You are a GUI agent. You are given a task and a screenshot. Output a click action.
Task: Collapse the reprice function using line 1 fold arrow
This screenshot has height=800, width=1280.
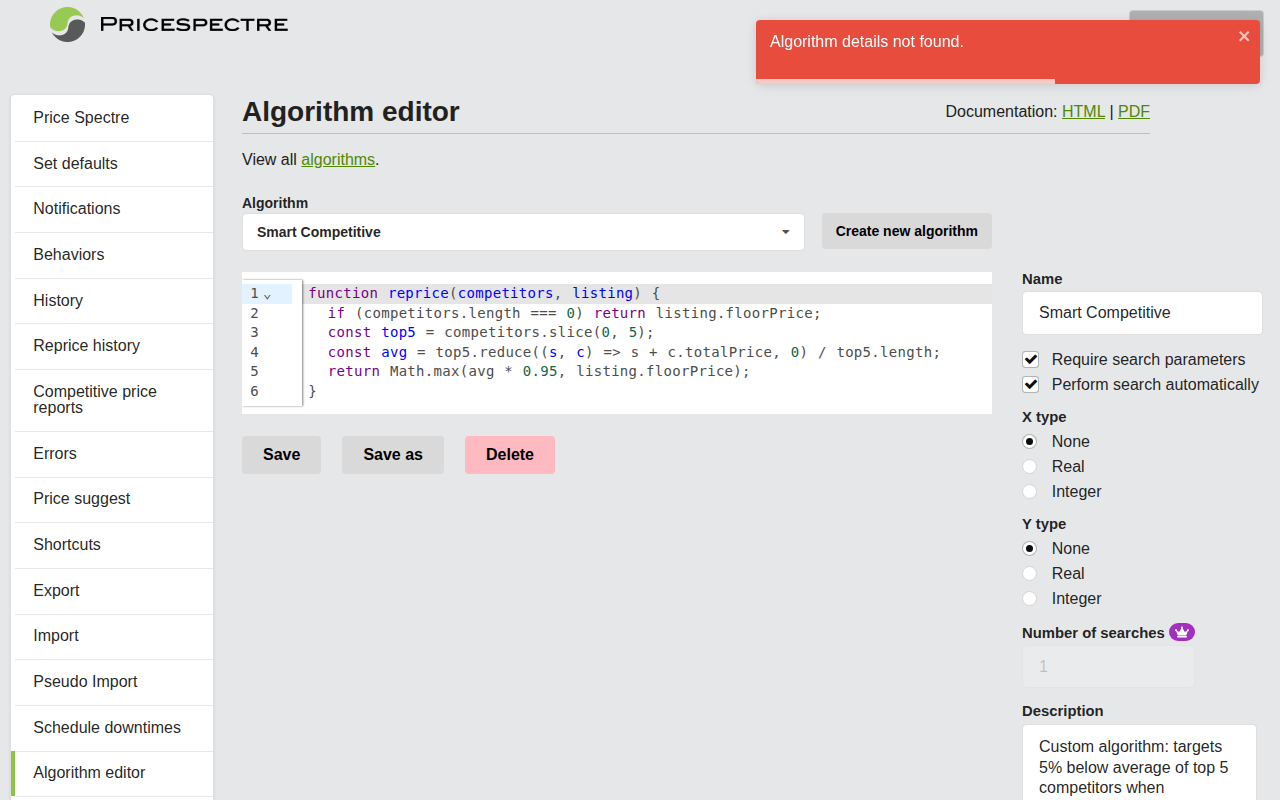(268, 295)
